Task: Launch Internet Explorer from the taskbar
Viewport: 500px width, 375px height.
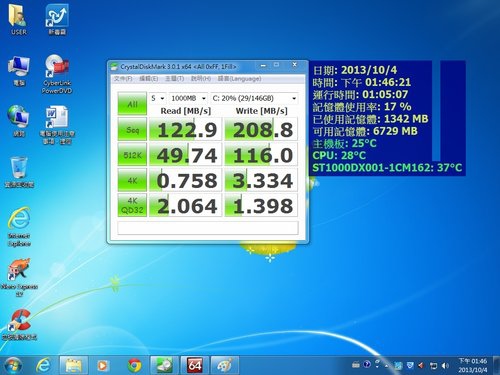Action: click(43, 365)
